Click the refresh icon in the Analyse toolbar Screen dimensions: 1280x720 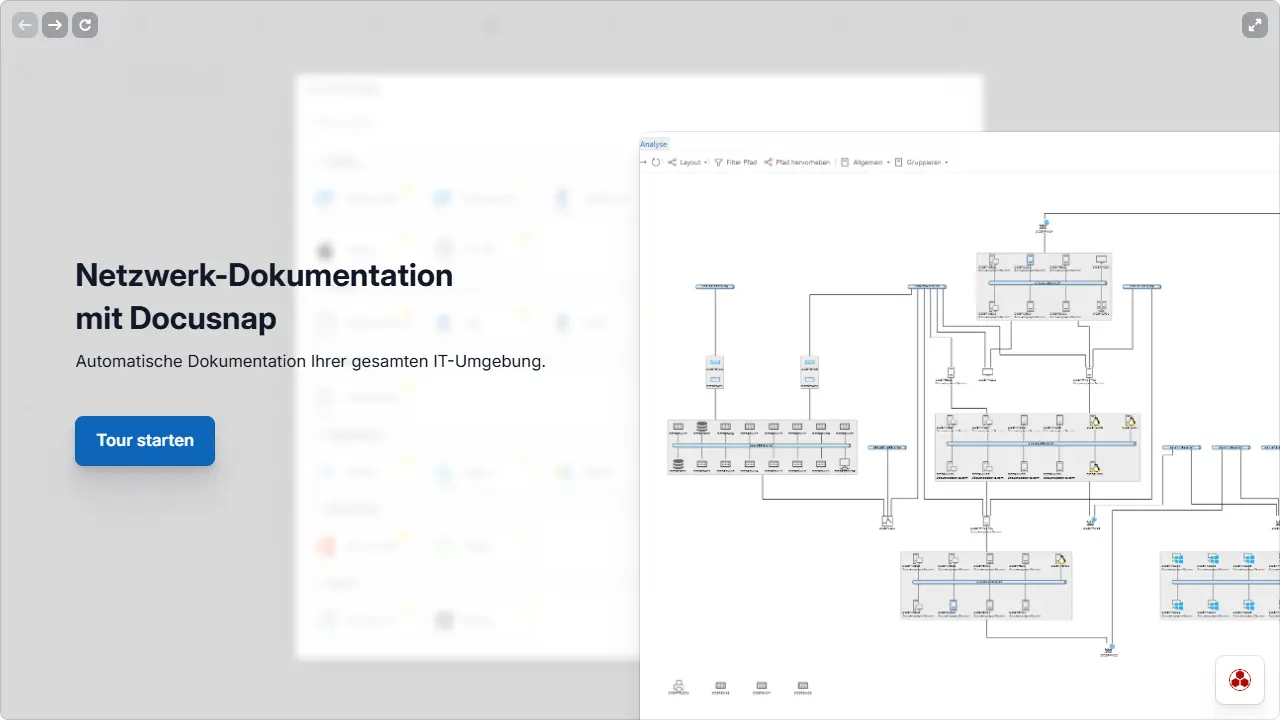point(656,162)
